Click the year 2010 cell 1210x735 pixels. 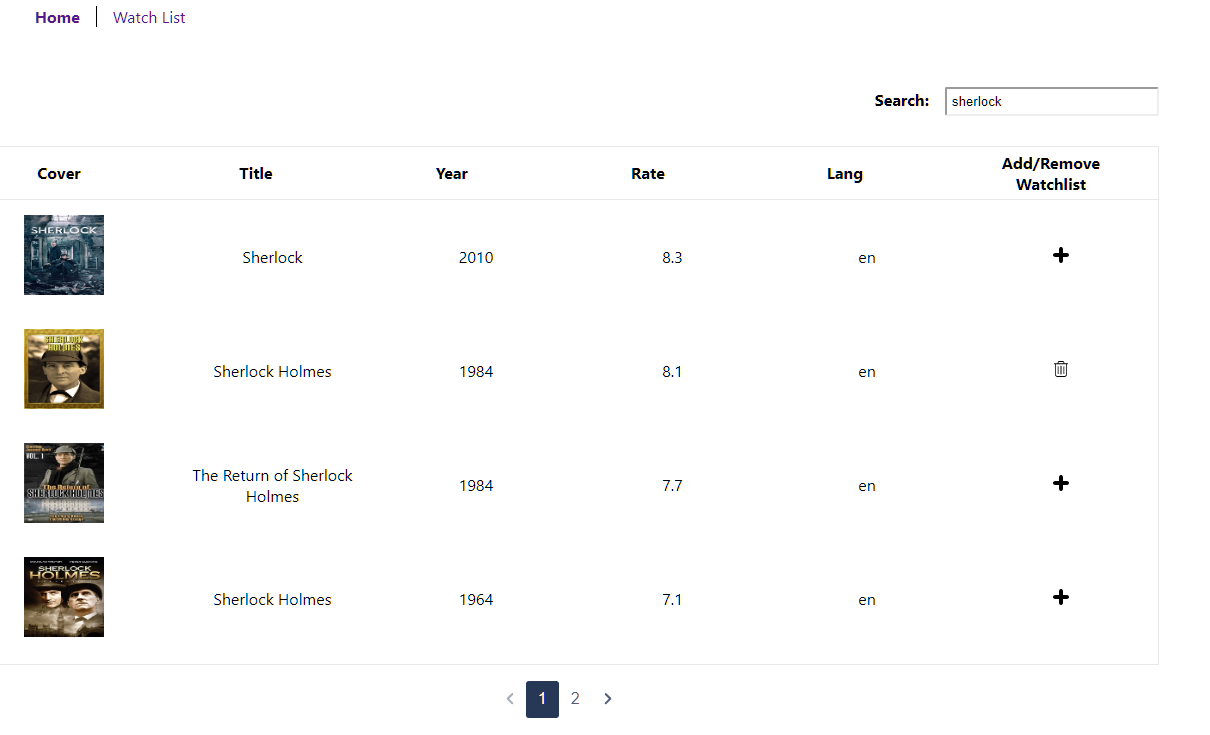click(476, 257)
